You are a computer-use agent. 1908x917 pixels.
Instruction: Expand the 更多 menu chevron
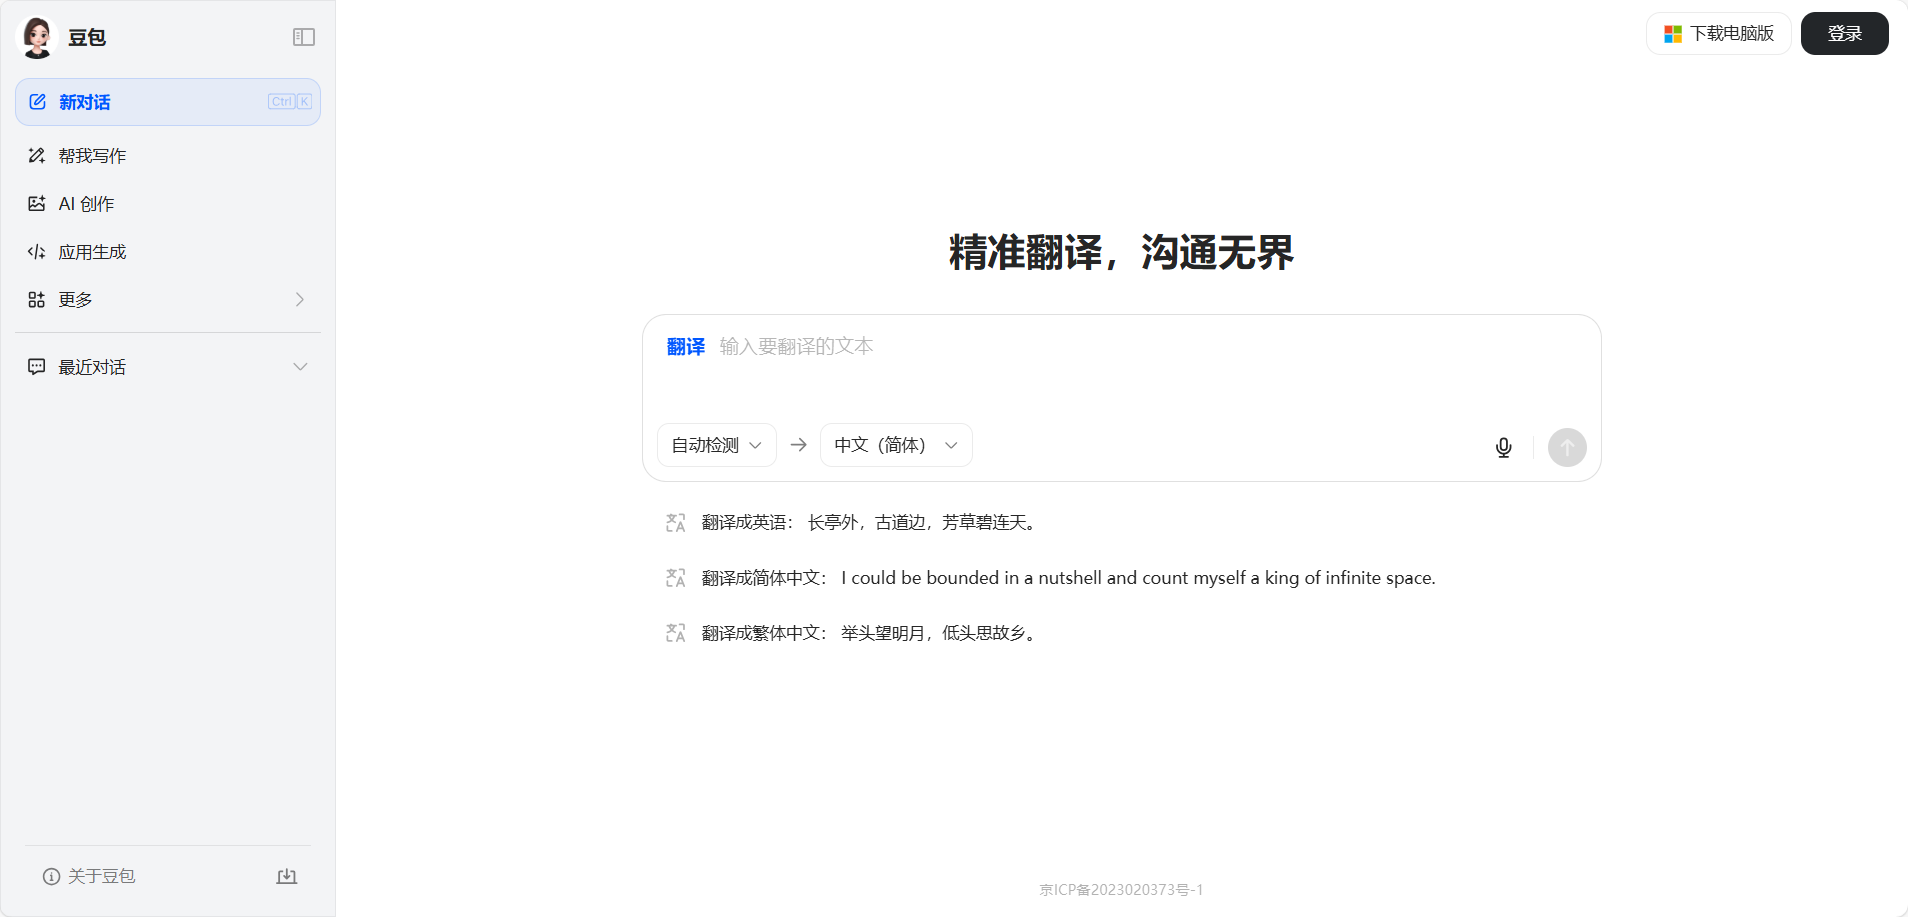point(299,300)
